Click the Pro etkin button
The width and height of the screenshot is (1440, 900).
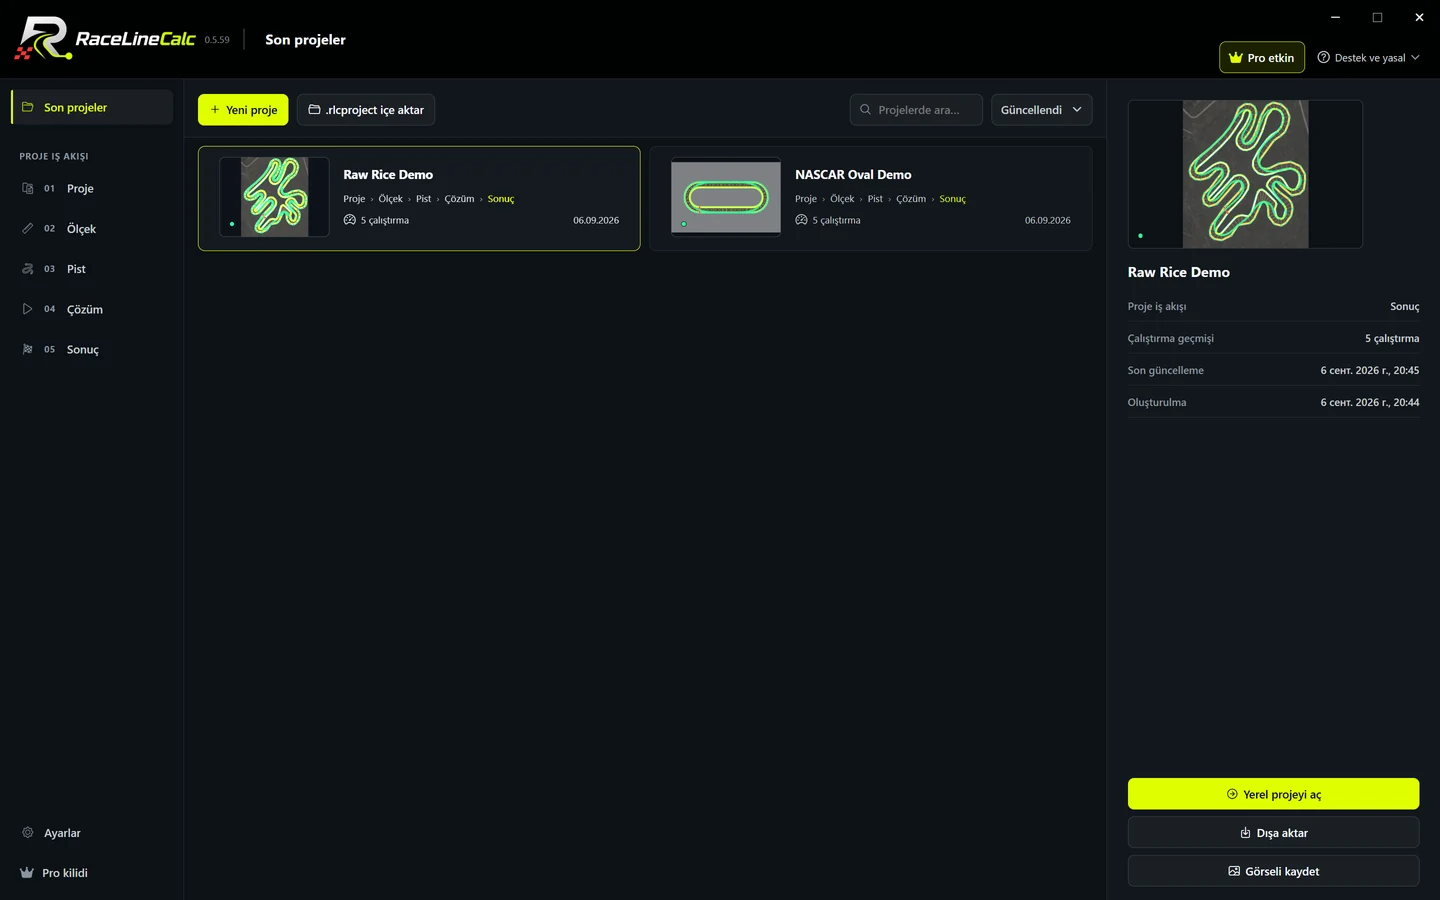(x=1262, y=57)
